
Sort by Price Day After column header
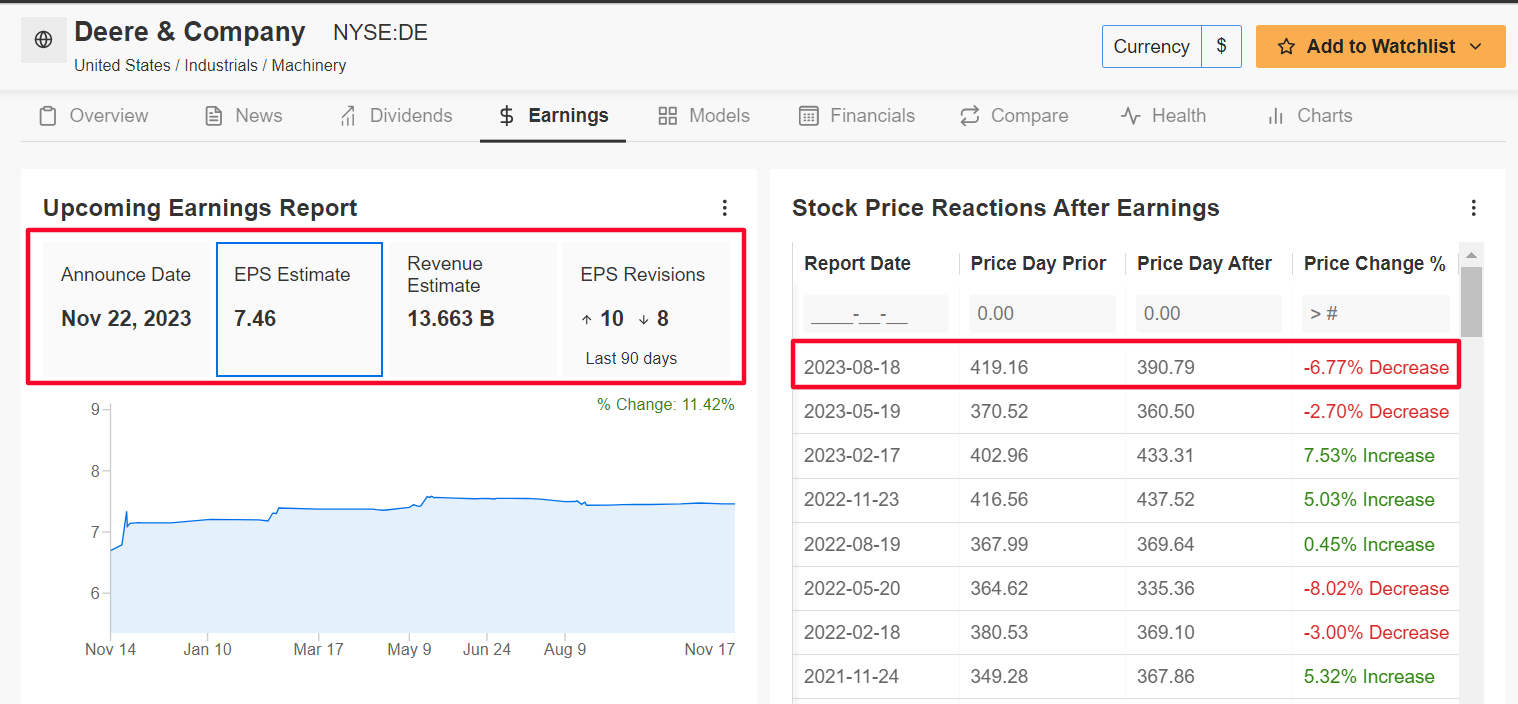[x=1204, y=264]
